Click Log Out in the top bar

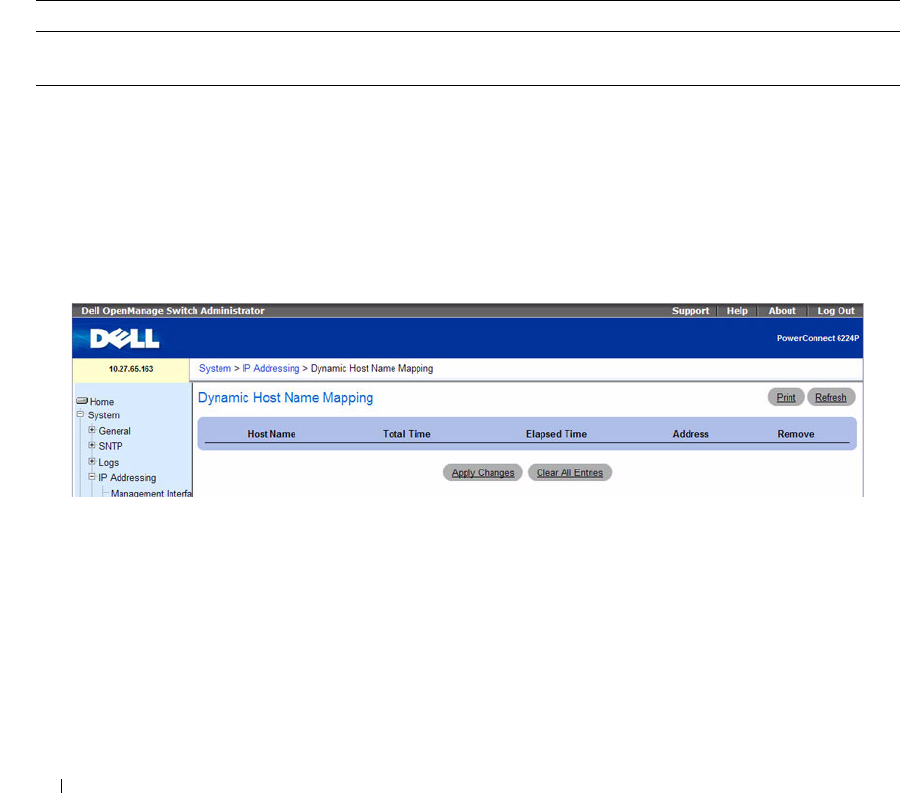[x=836, y=310]
